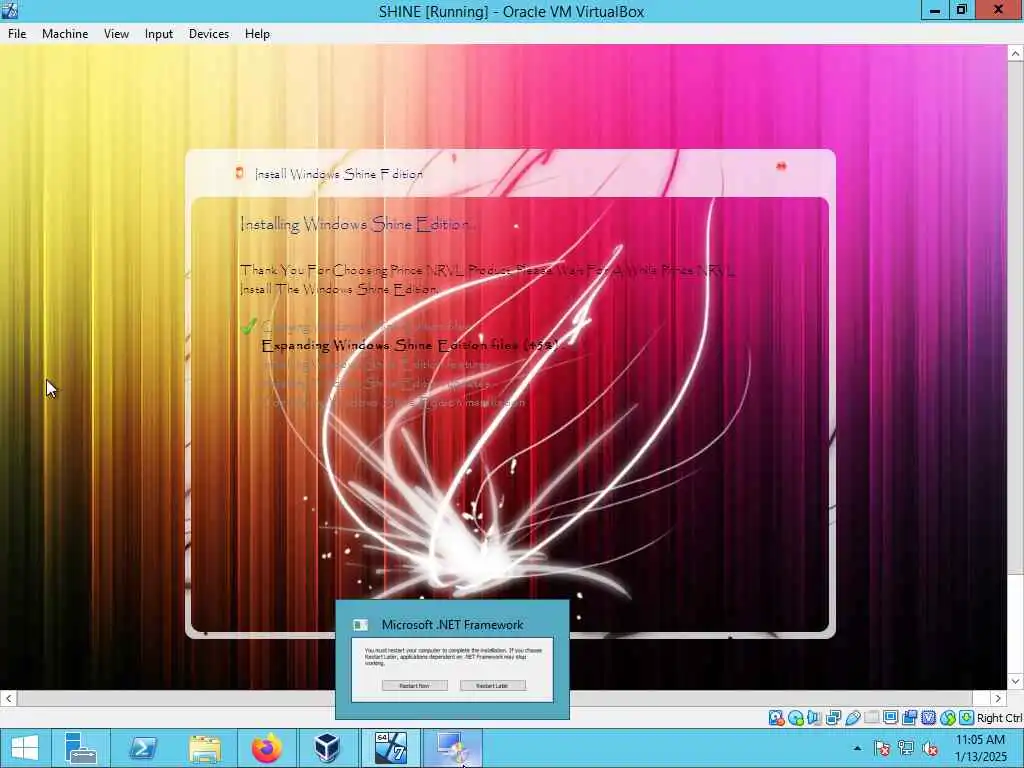Image resolution: width=1024 pixels, height=768 pixels.
Task: Click the audio status icon in VirtualBox
Action: (x=814, y=718)
